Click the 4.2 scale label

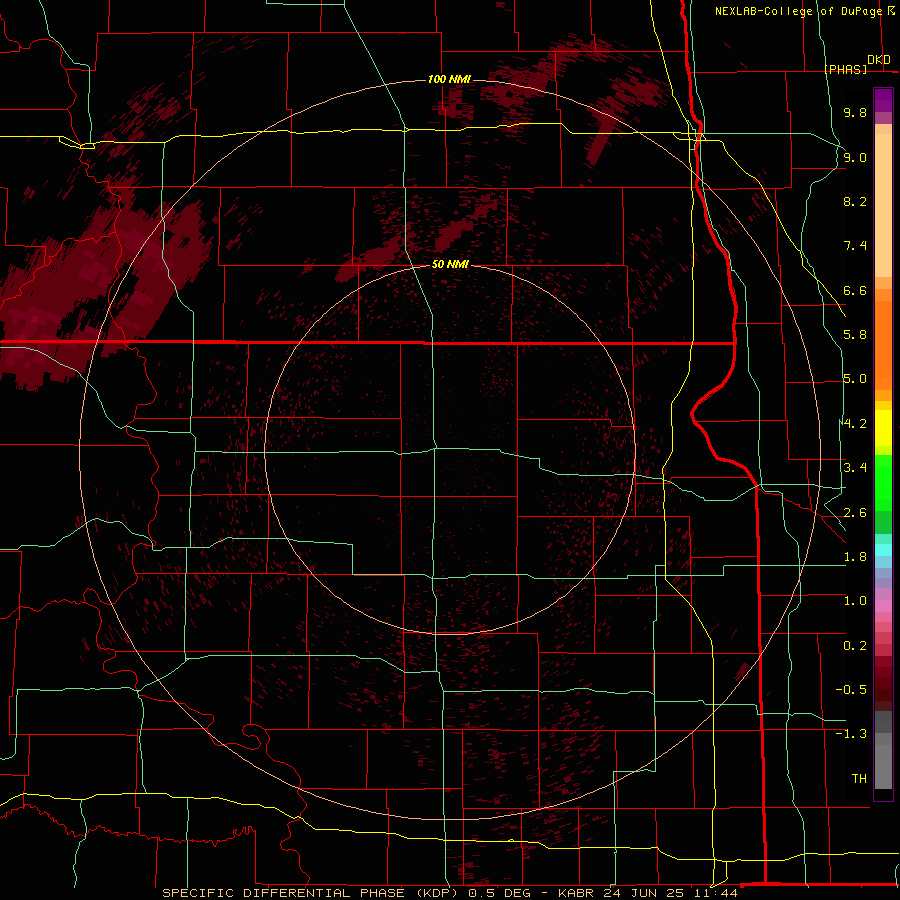pyautogui.click(x=855, y=424)
